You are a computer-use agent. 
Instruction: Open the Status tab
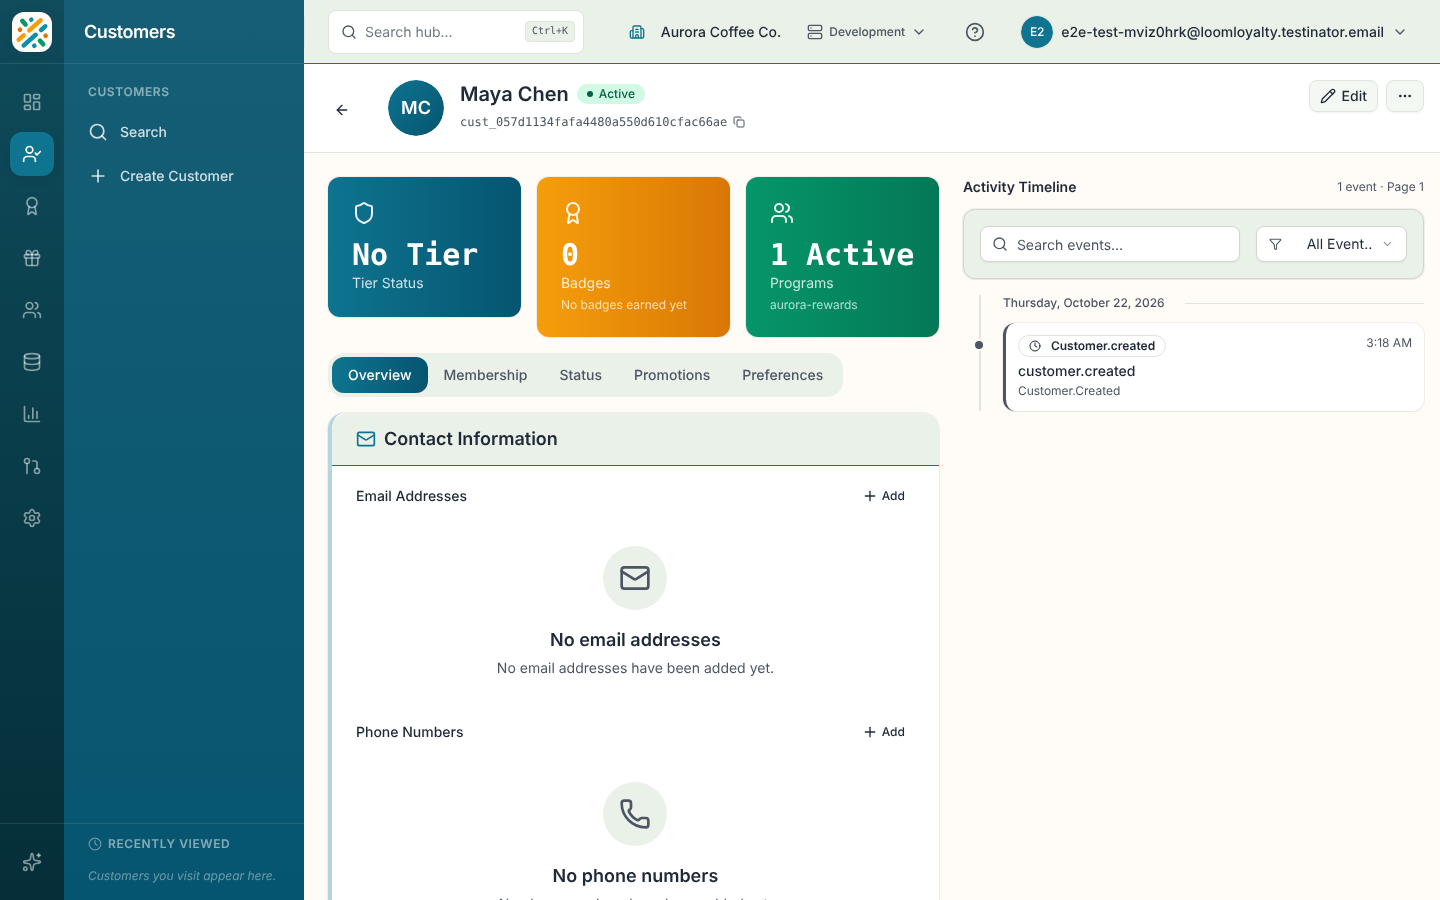coord(581,375)
